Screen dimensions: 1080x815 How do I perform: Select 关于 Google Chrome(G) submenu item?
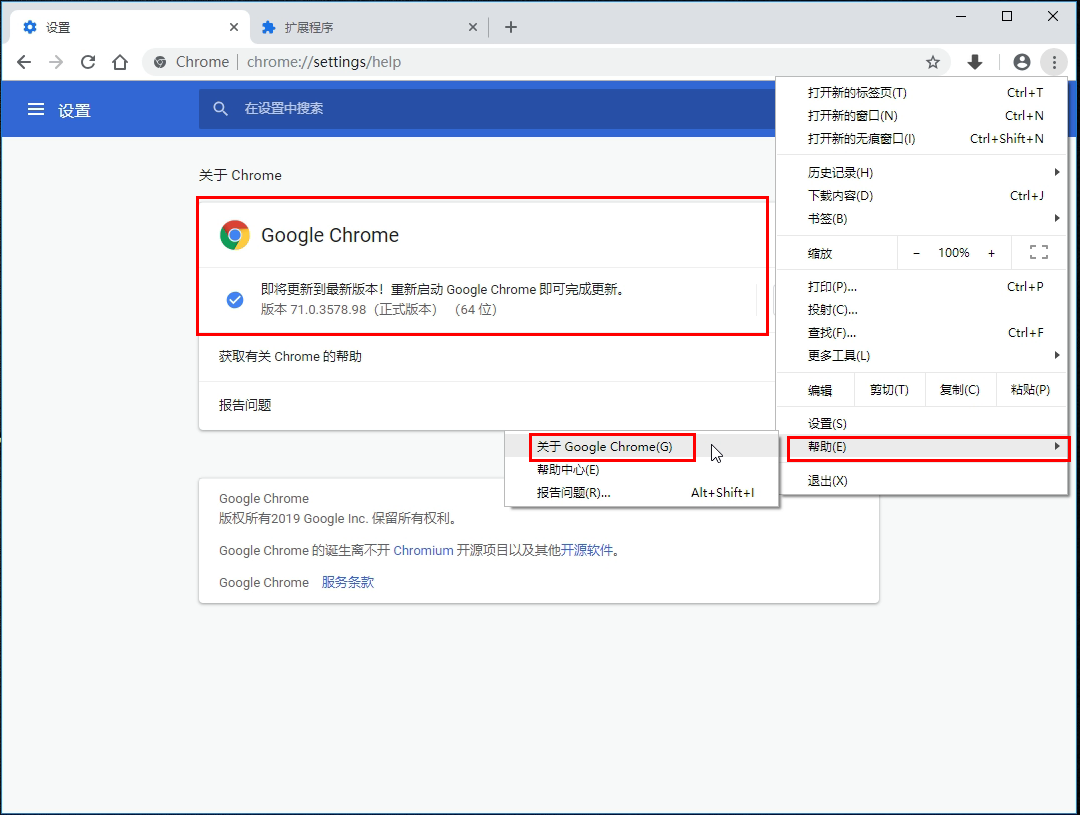tap(641, 446)
